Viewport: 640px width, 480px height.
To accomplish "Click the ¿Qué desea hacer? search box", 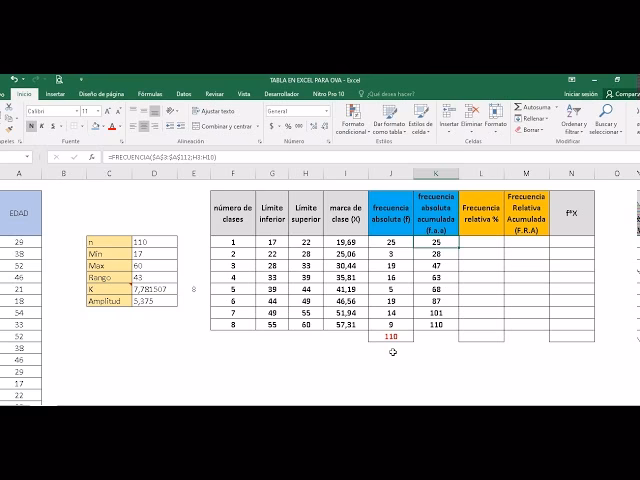I will (x=387, y=94).
